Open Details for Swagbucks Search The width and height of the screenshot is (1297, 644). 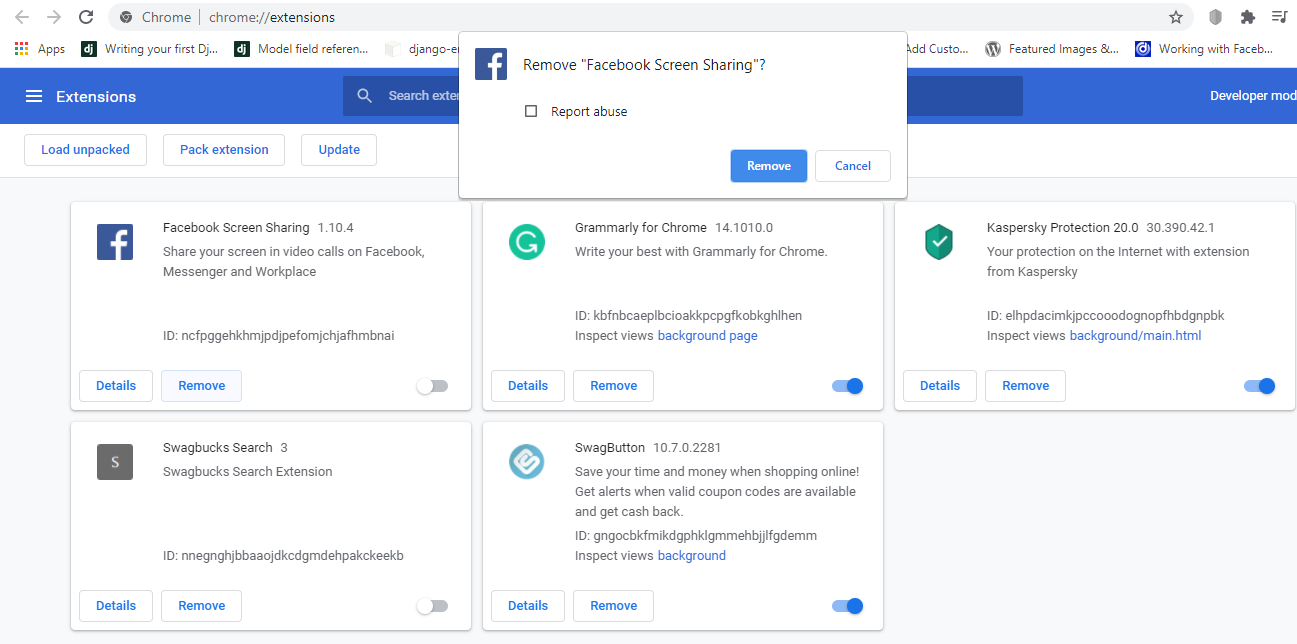click(116, 606)
